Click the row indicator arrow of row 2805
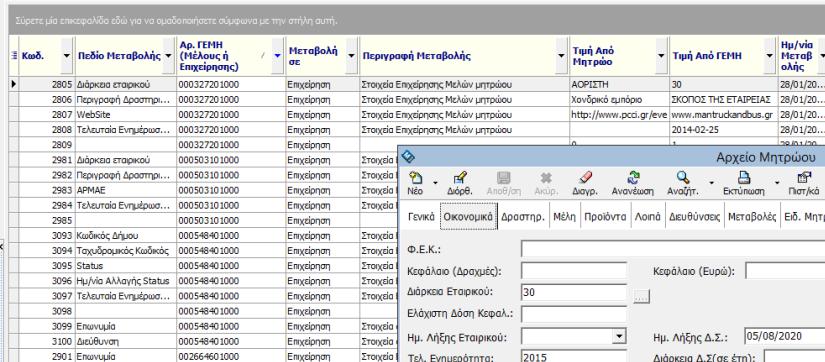Screen dimensions: 825x362 [x=14, y=84]
